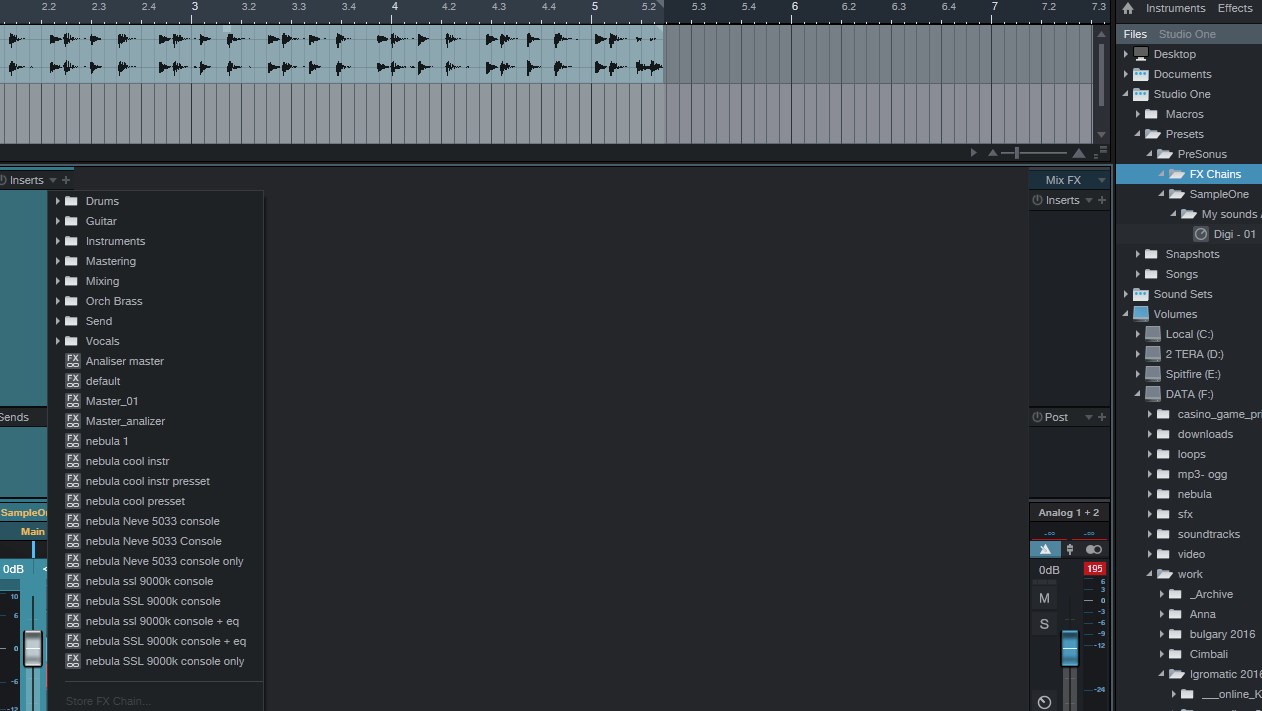Switch to the Effects browser tab
The width and height of the screenshot is (1262, 711).
(x=1234, y=8)
